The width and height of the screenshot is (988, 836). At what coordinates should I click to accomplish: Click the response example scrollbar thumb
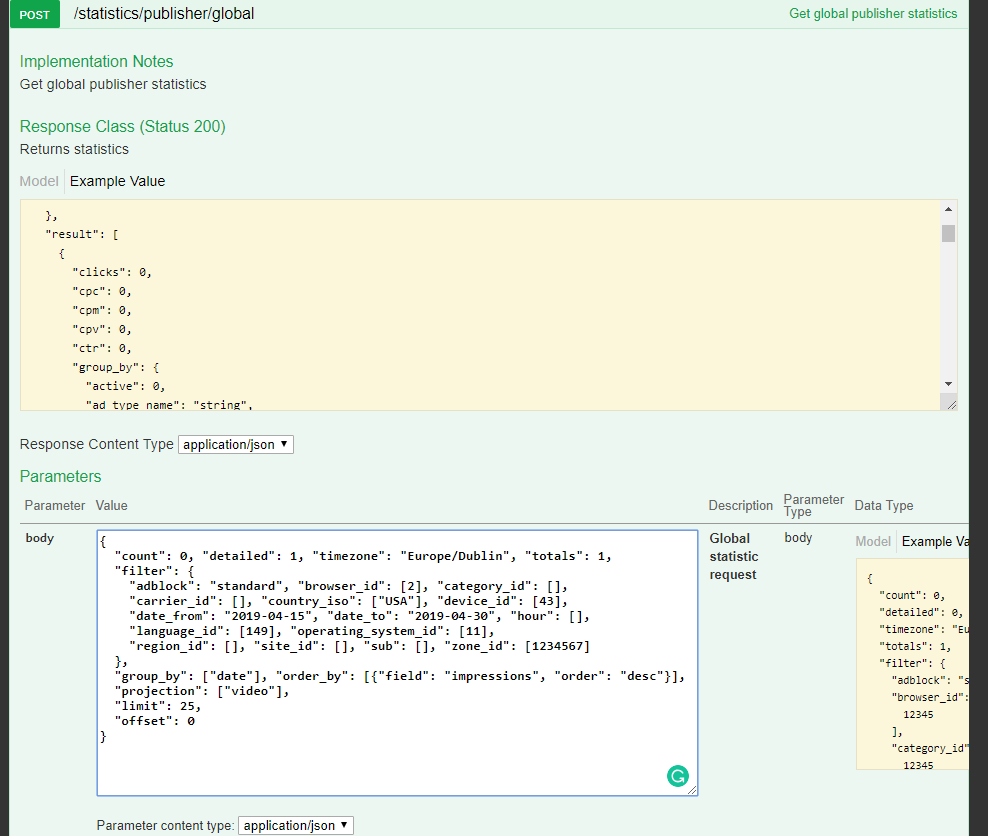click(x=948, y=233)
